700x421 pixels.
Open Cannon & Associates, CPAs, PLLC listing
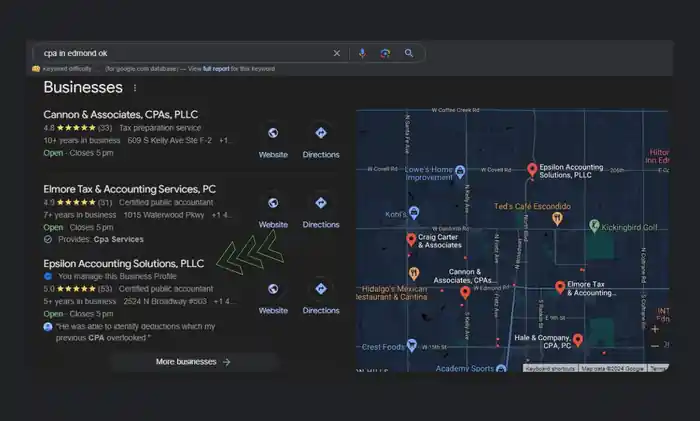(x=121, y=115)
